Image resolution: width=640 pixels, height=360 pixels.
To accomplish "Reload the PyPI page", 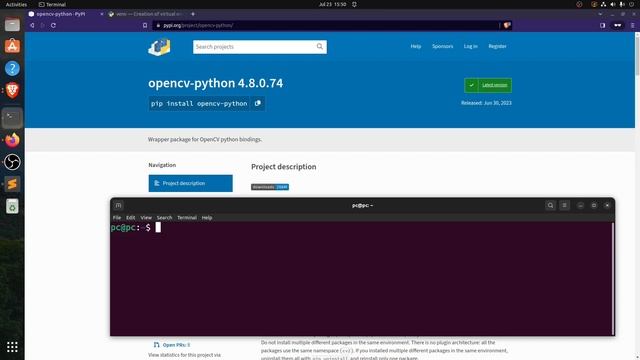I will [x=53, y=25].
